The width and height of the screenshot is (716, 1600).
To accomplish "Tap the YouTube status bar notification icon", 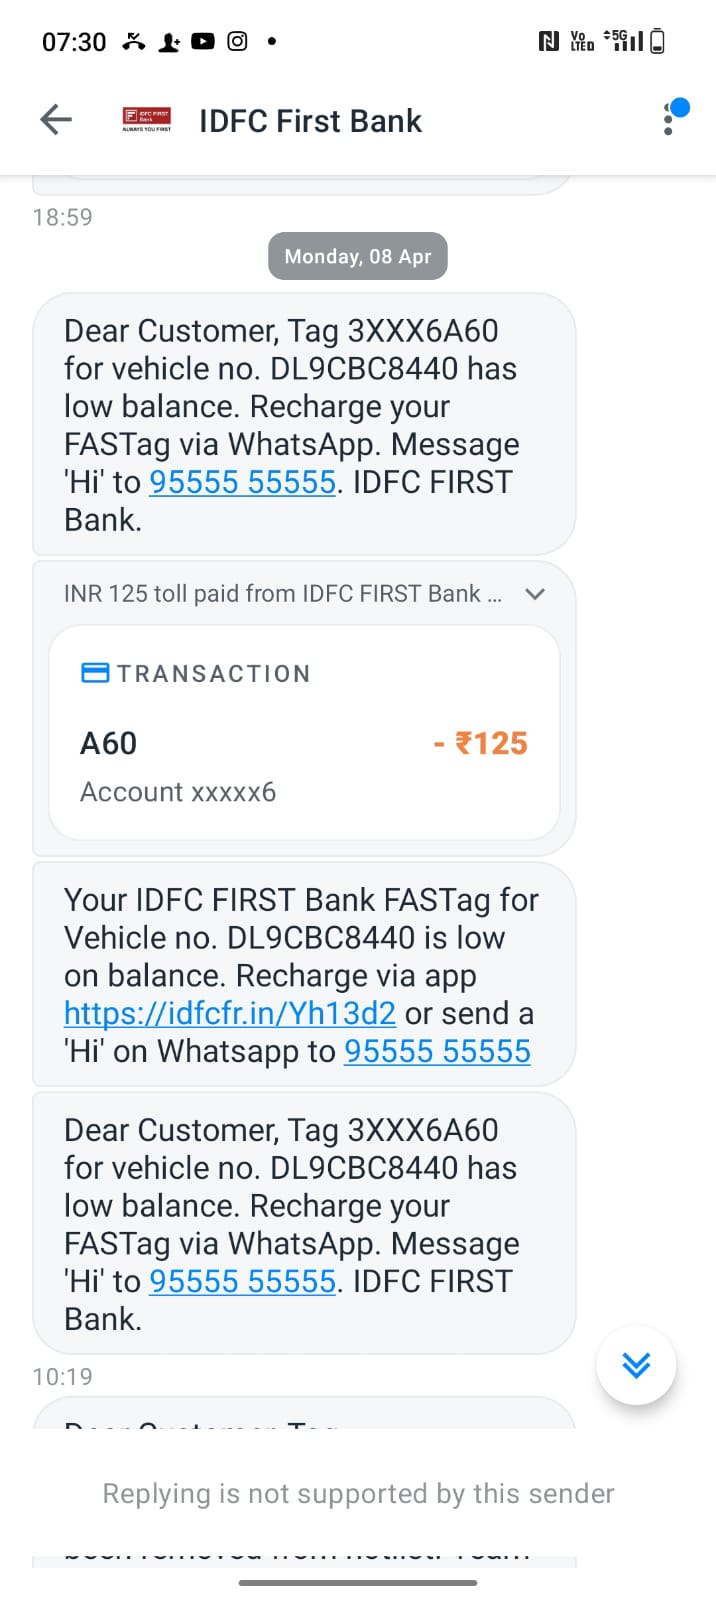I will (x=203, y=41).
